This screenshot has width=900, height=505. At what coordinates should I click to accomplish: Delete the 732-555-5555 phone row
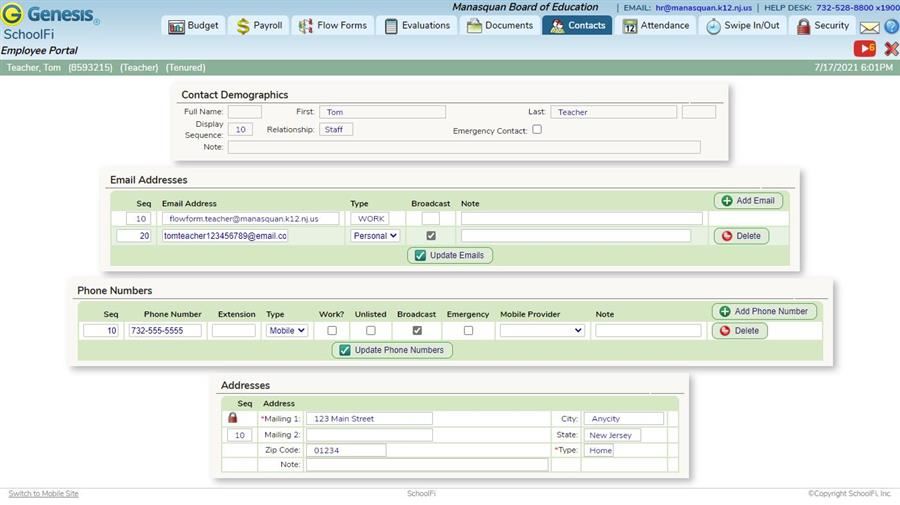click(739, 331)
